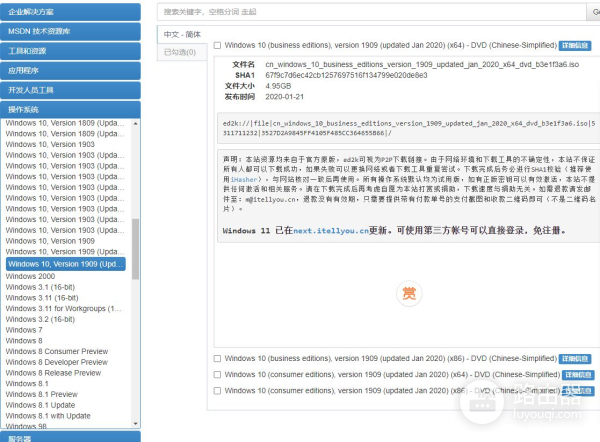Open 详细信息 for business editions x64
The image size is (600, 442).
pos(575,46)
